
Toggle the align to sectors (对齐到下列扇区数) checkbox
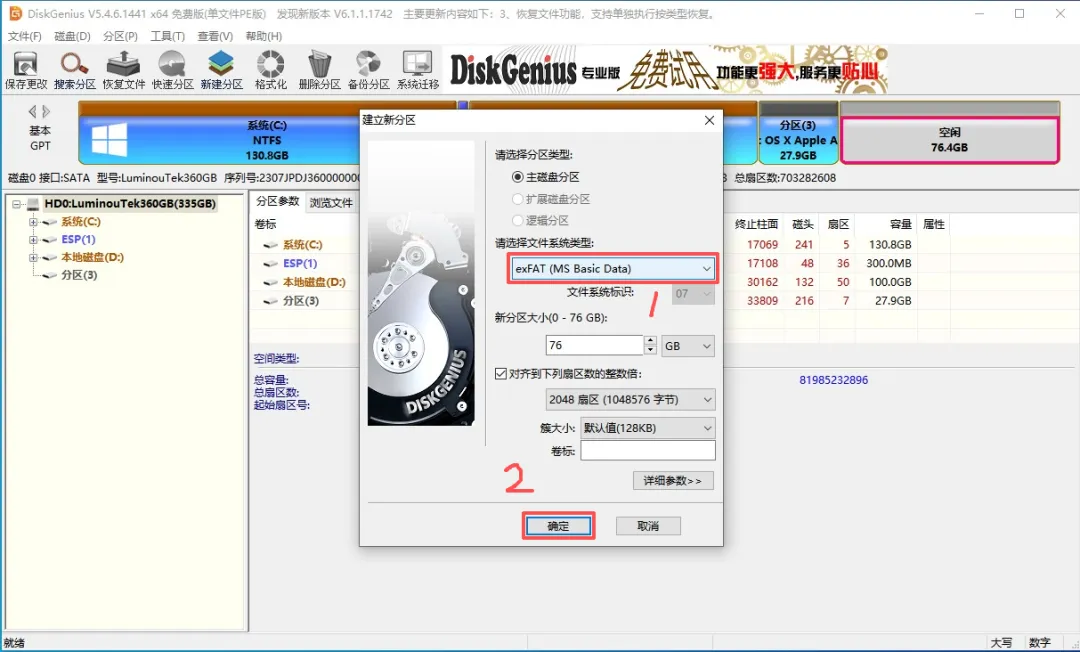pyautogui.click(x=501, y=374)
